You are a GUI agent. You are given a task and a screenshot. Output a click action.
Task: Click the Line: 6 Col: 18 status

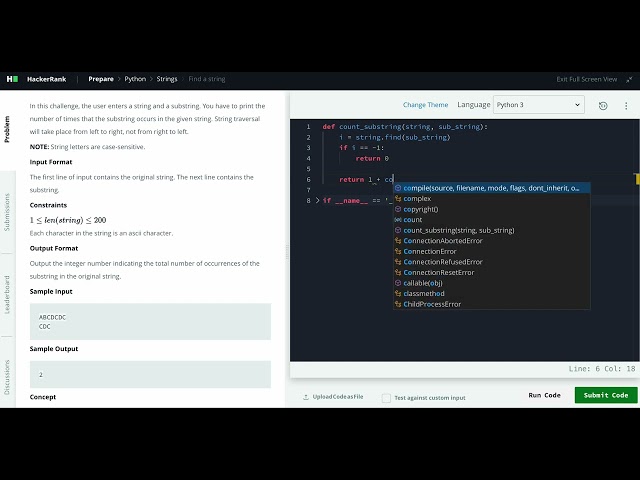(602, 369)
